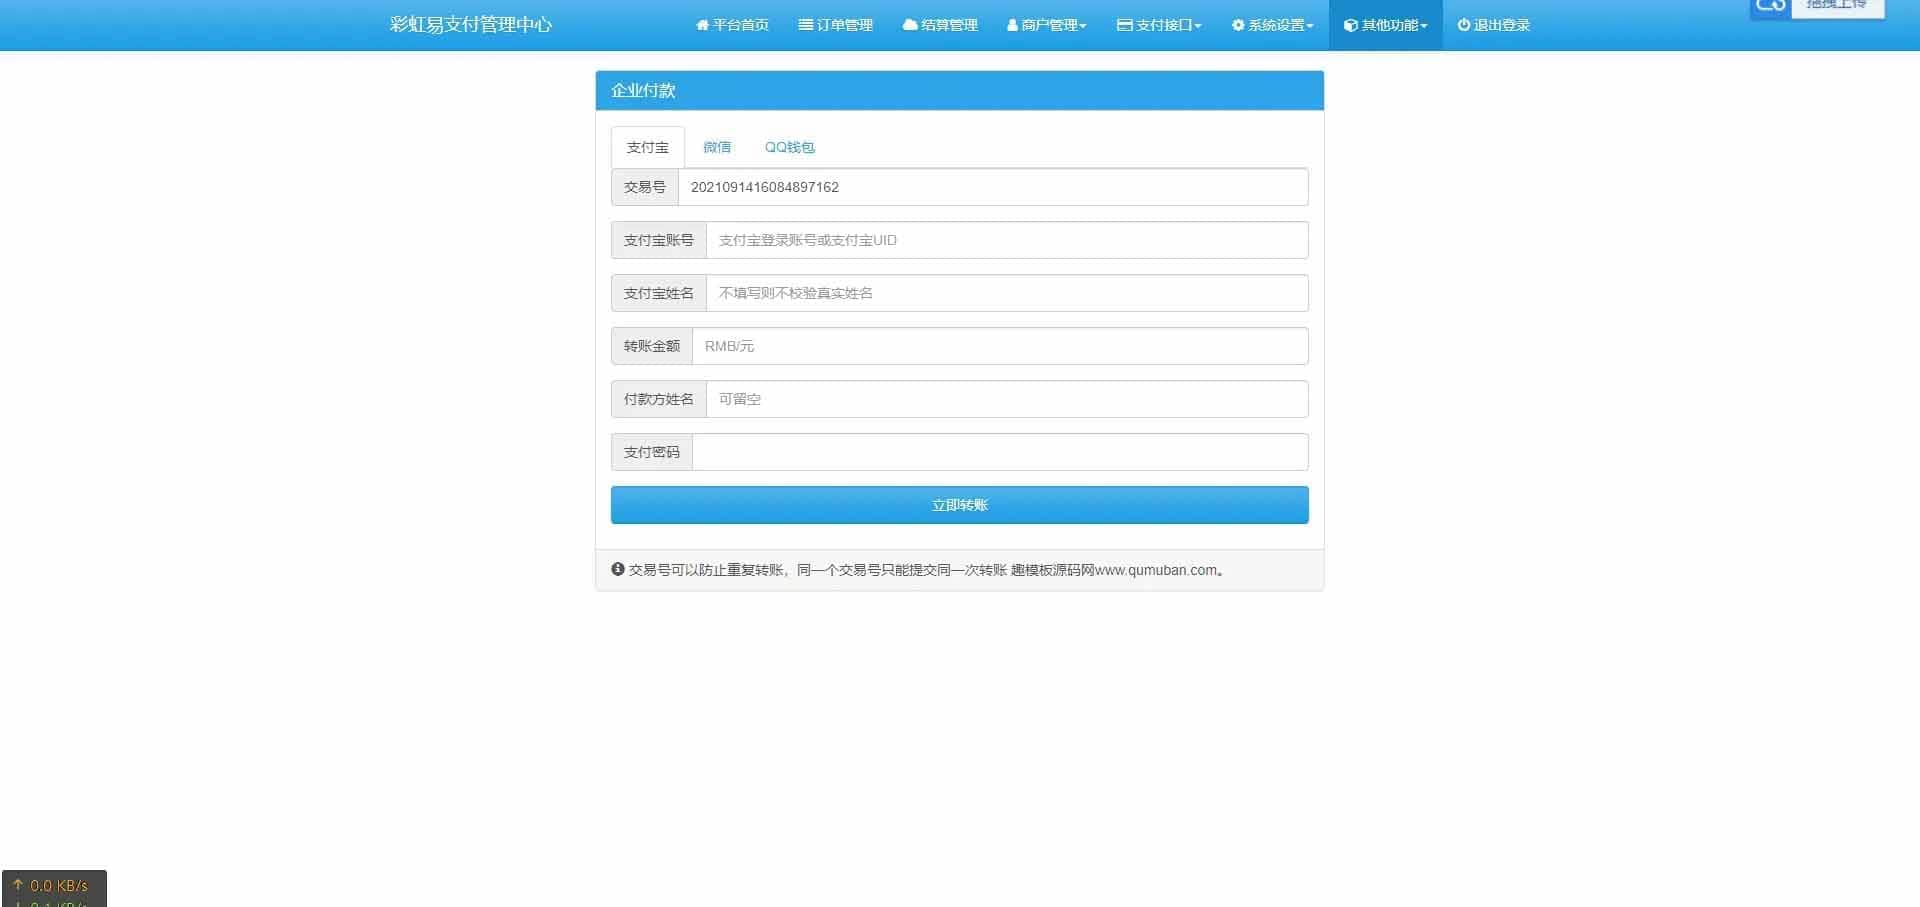
Task: Focus the 支付宝姓名 input field
Action: (1007, 293)
